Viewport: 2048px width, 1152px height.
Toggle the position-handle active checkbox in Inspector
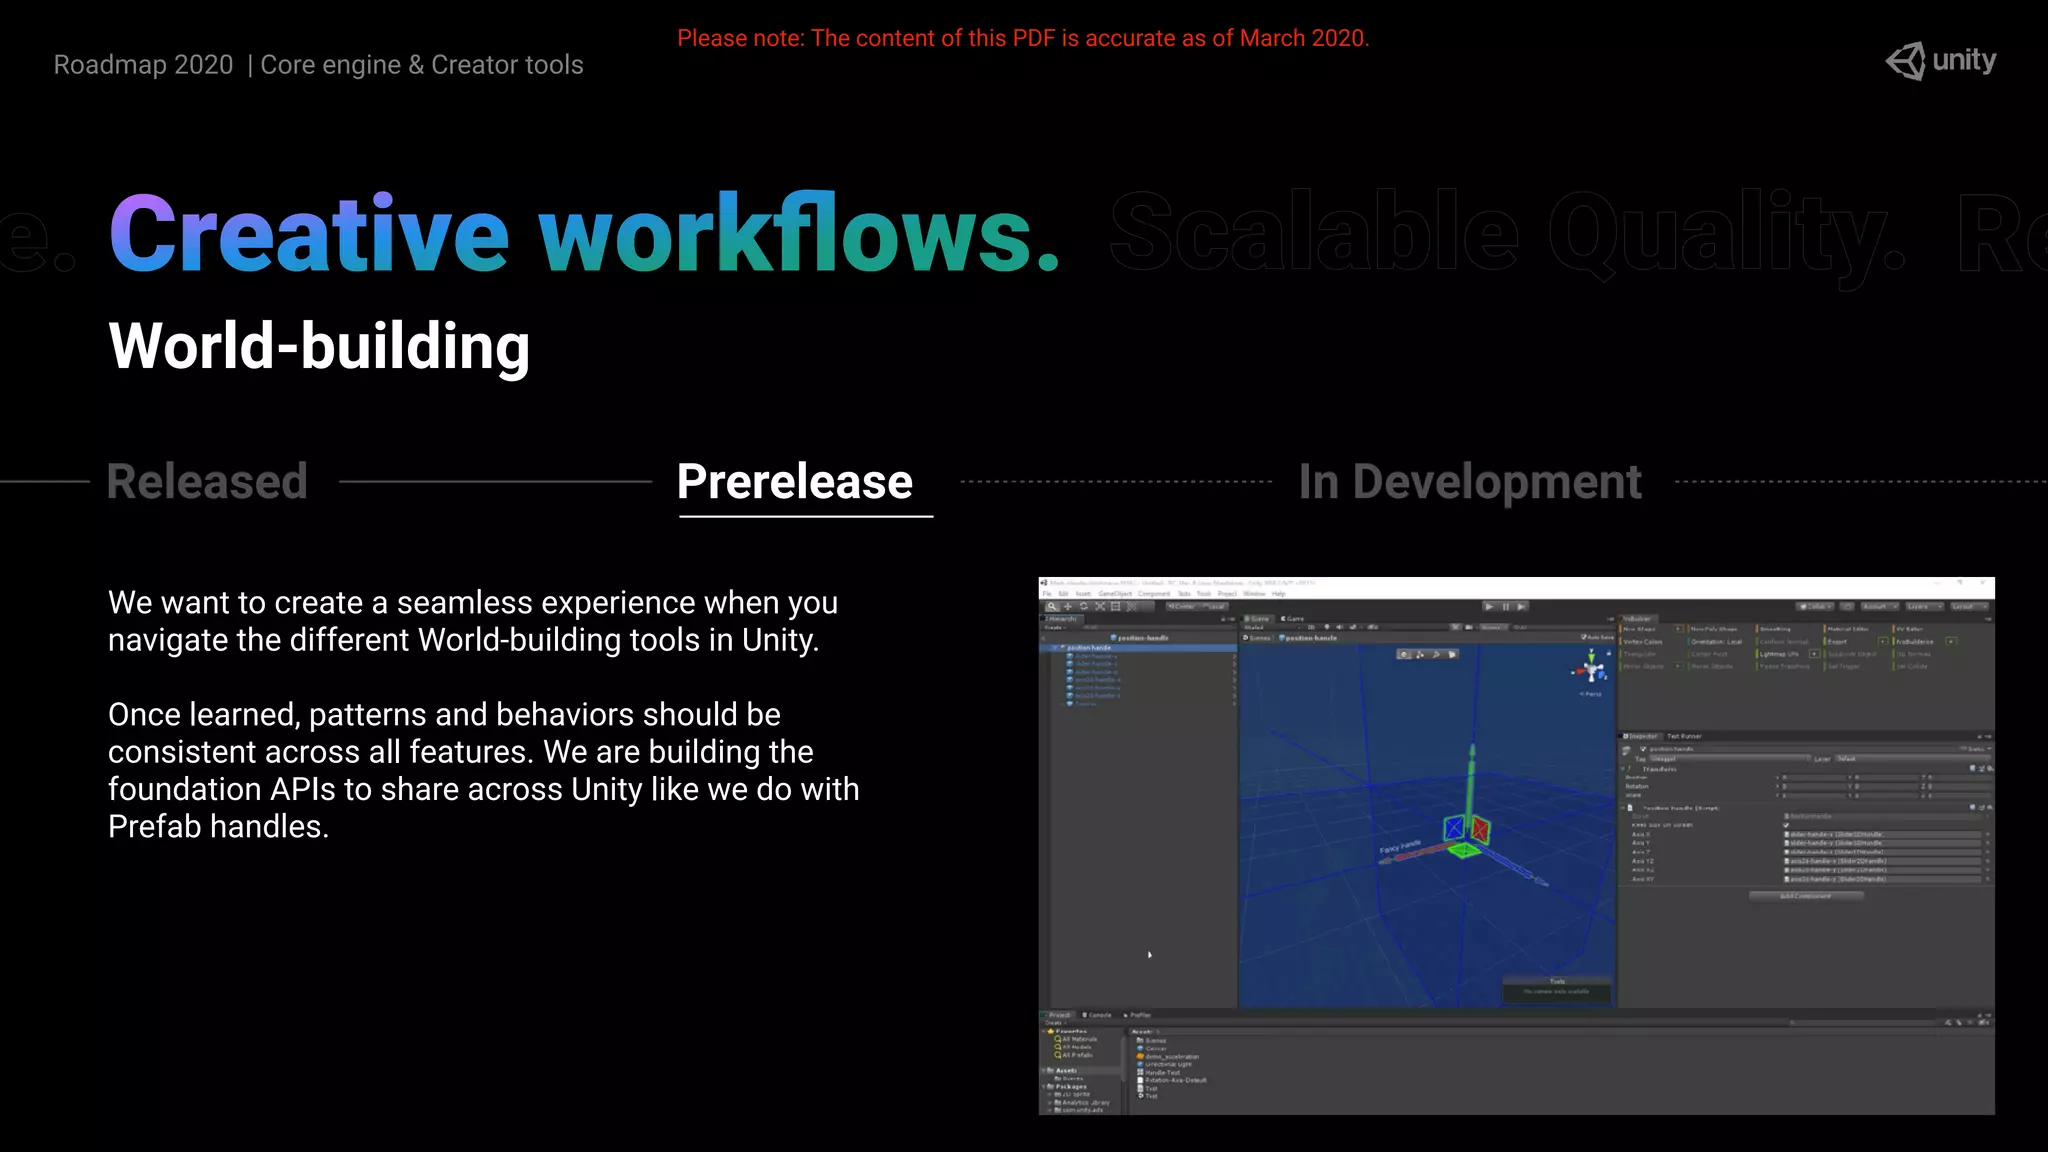coord(1643,749)
